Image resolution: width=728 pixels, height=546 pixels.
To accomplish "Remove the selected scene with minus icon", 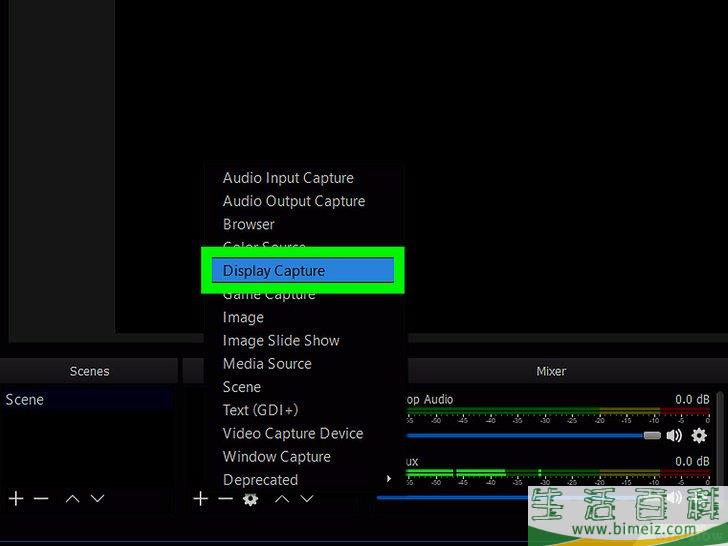I will [x=41, y=498].
